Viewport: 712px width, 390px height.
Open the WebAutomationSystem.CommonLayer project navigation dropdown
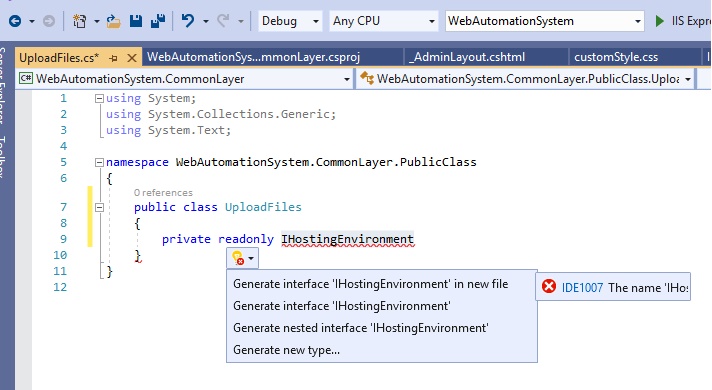[x=184, y=79]
